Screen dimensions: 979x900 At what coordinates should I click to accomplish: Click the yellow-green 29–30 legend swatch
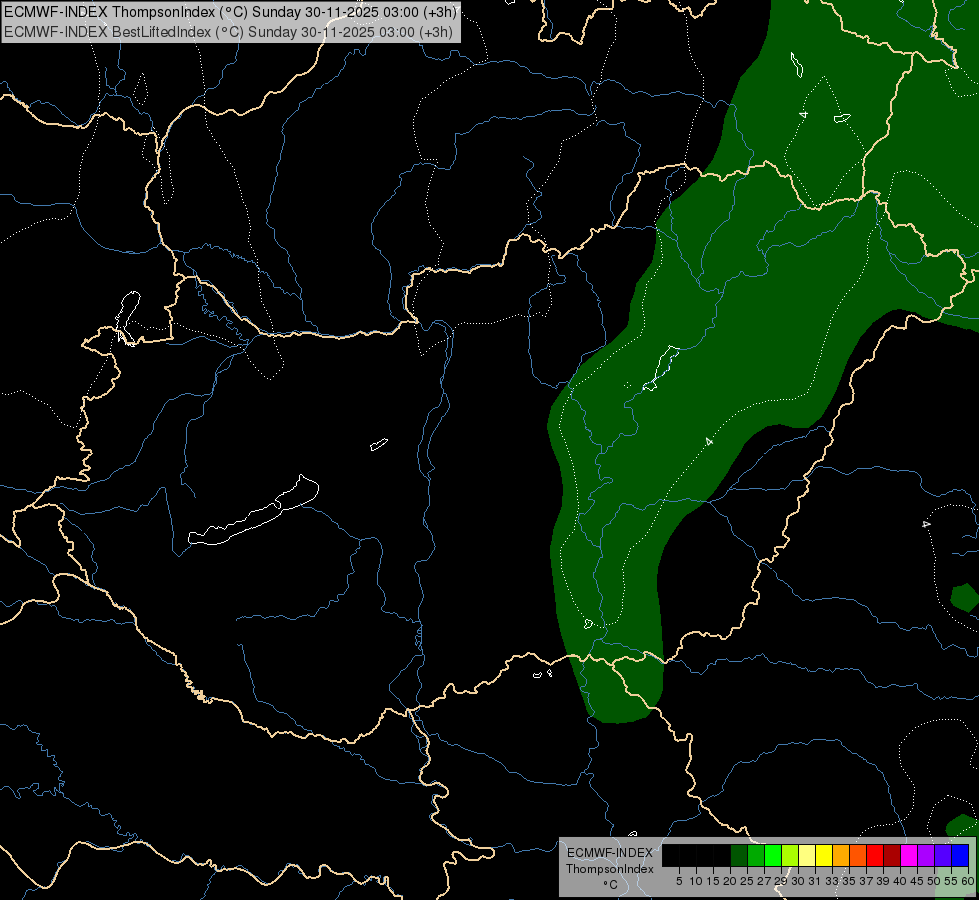(x=790, y=855)
